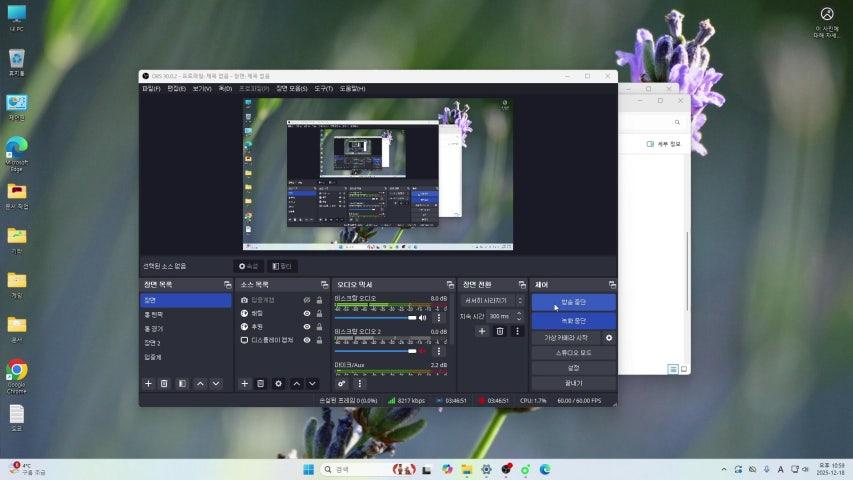Open source properties gear in Sources panel
The image size is (853, 480).
279,383
